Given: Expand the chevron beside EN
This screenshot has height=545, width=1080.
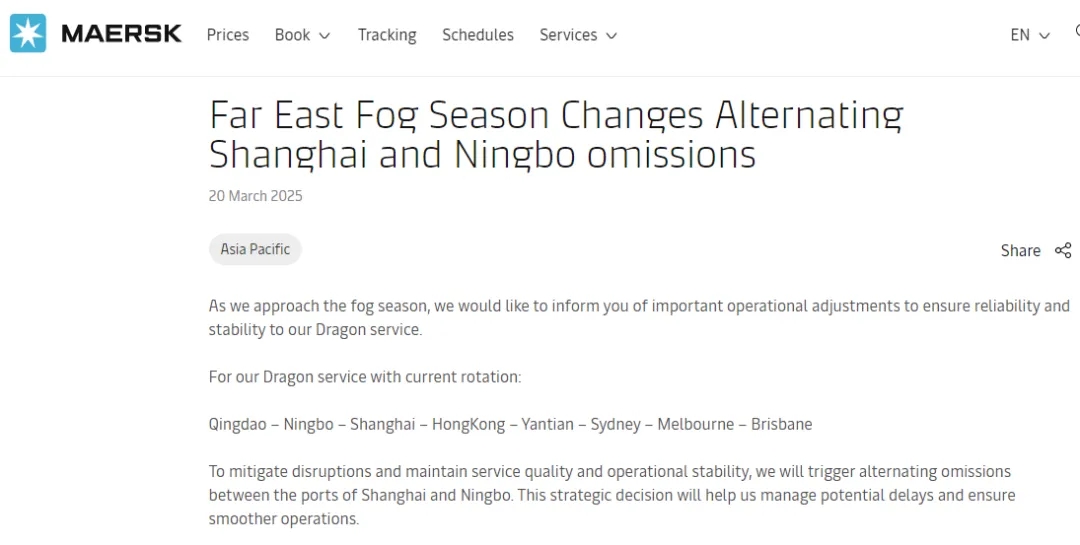Looking at the screenshot, I should (1044, 35).
